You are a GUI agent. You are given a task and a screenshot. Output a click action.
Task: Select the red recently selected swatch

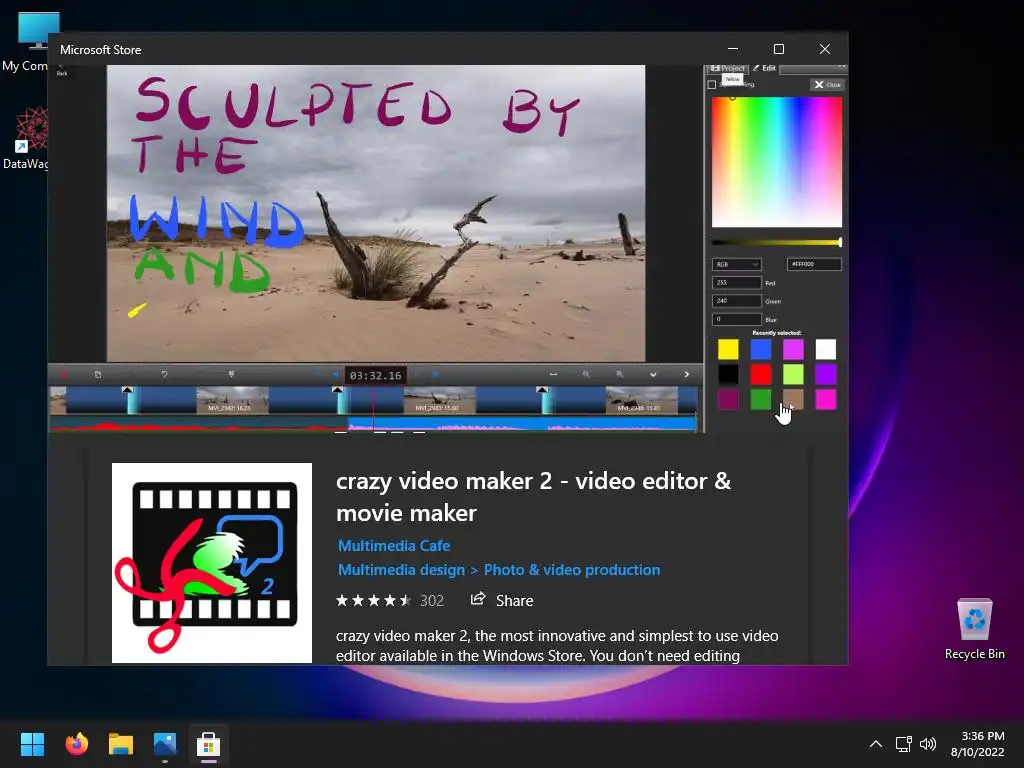point(761,374)
